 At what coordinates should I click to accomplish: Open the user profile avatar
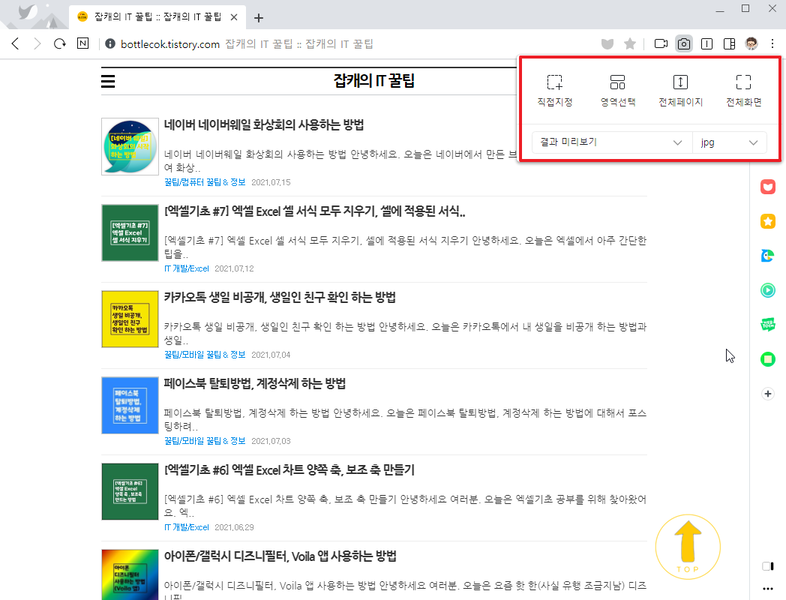(x=751, y=44)
